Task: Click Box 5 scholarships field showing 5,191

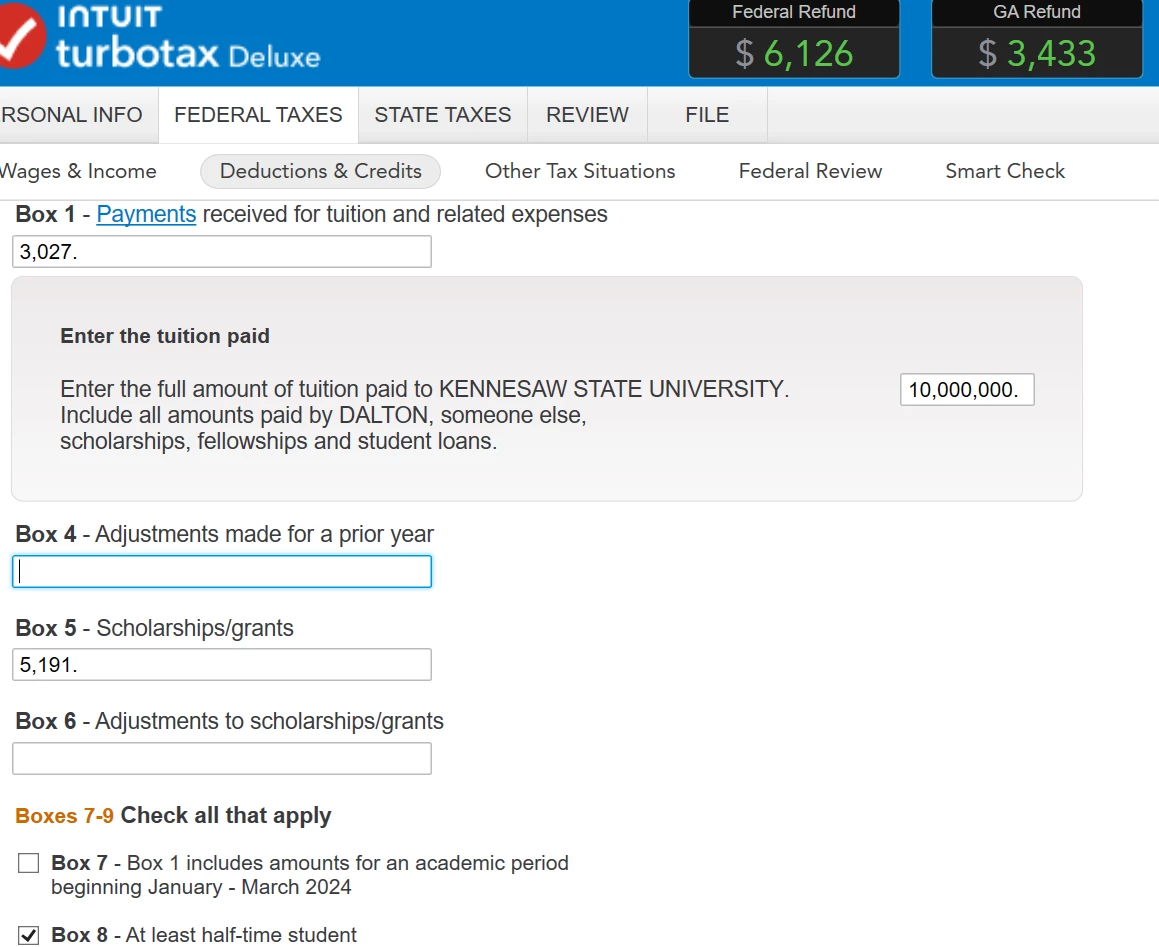Action: click(x=222, y=665)
